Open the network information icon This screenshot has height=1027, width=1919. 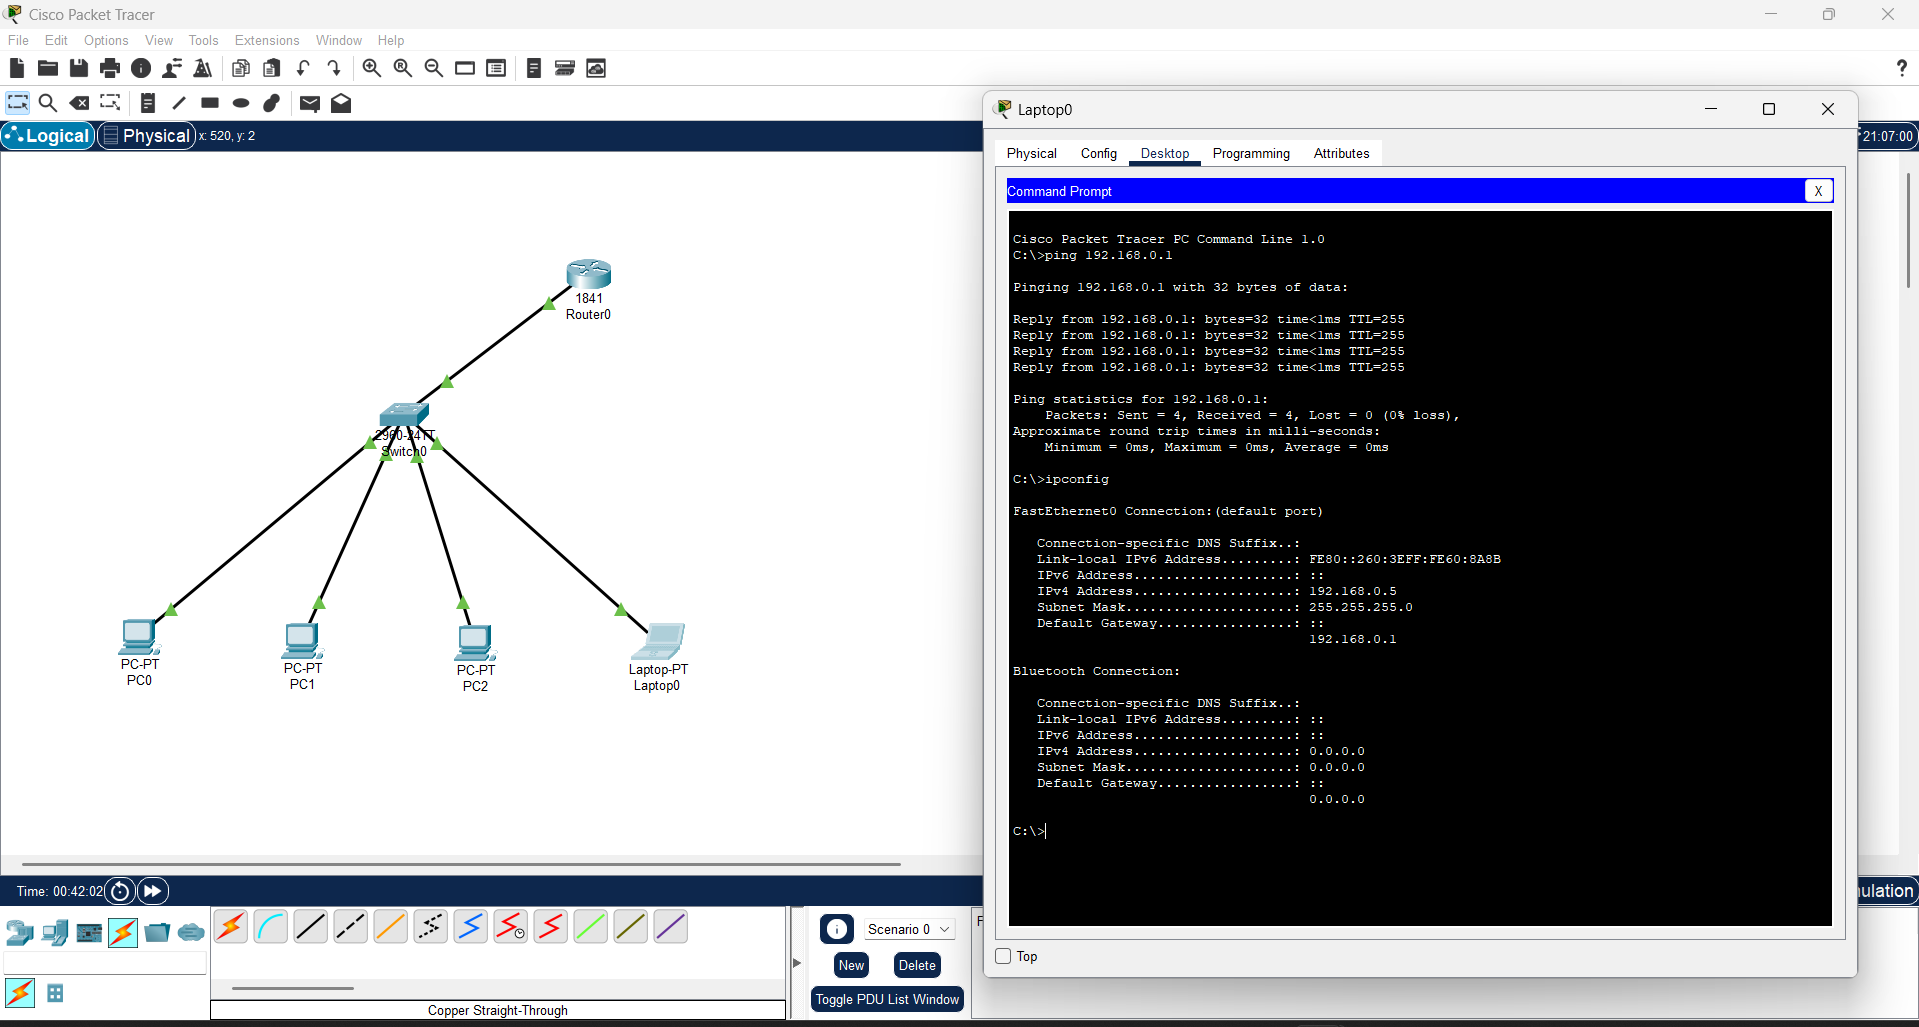(x=141, y=68)
